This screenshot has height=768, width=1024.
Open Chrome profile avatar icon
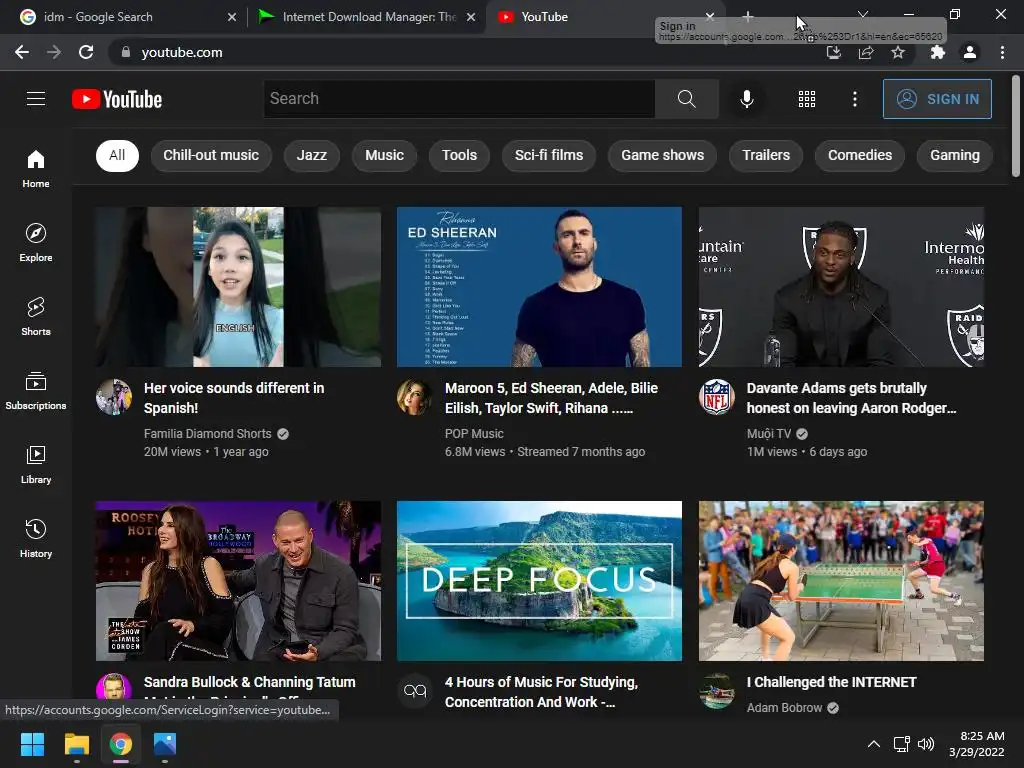970,52
